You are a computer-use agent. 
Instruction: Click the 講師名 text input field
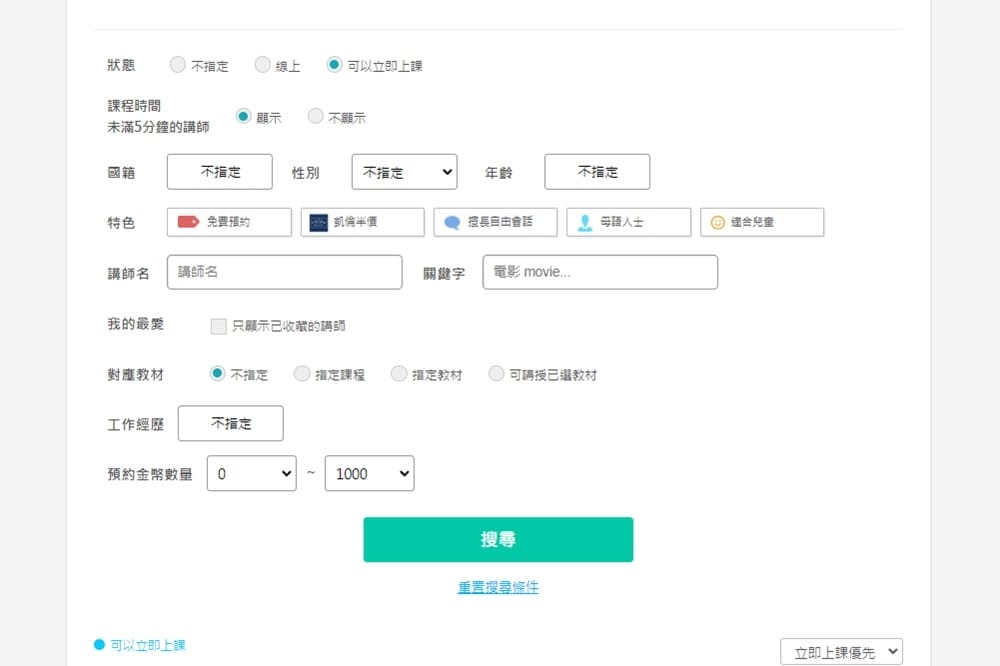click(284, 272)
